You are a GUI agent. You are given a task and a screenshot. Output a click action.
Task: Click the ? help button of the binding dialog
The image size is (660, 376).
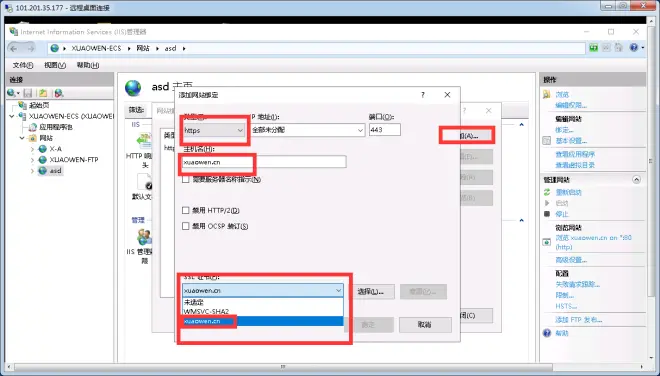(423, 95)
